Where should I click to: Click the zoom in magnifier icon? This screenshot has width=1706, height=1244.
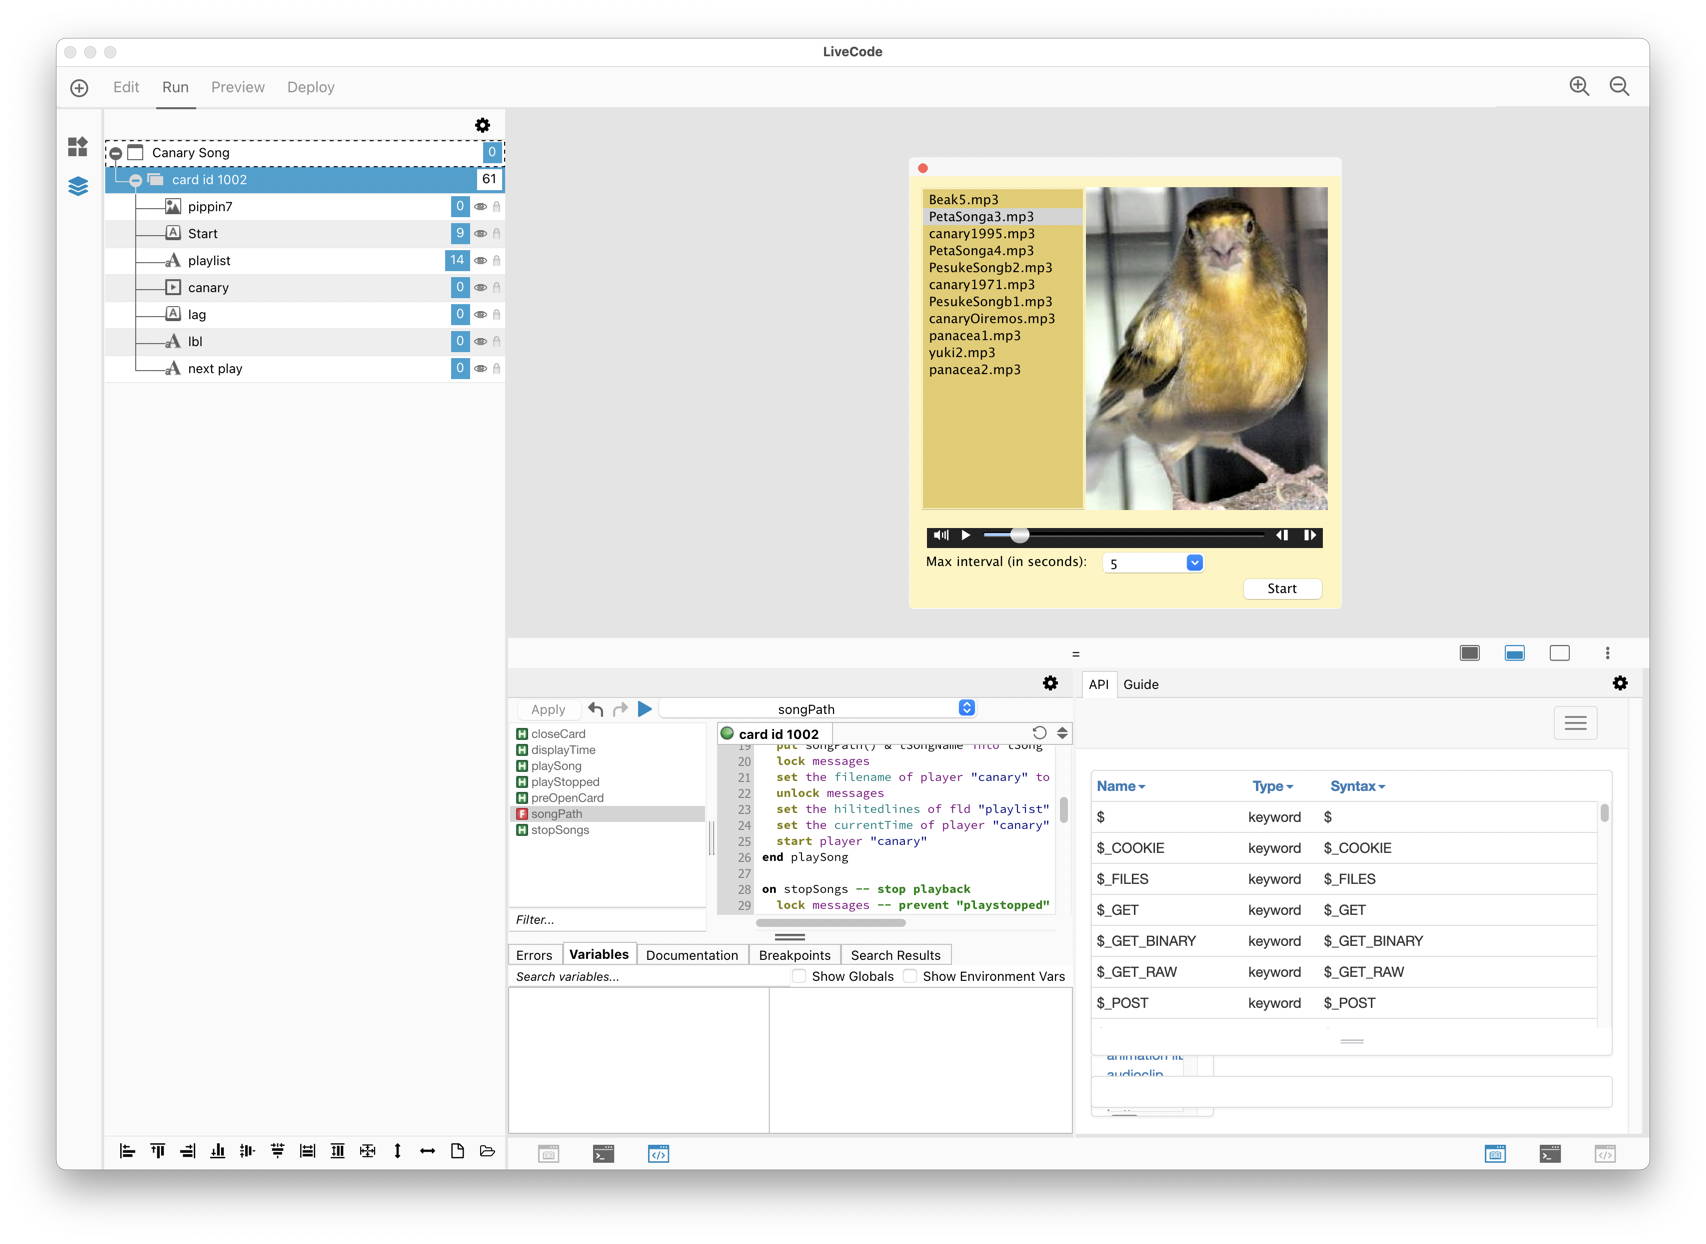(x=1579, y=87)
